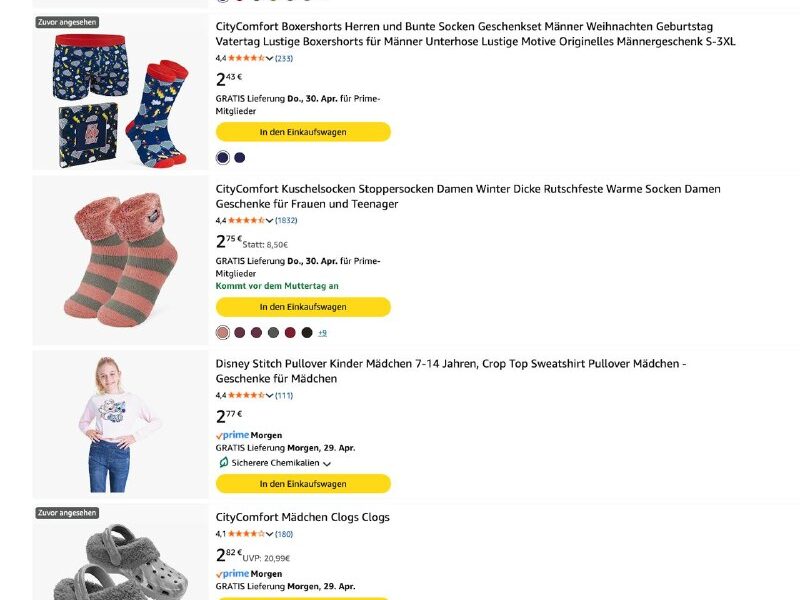This screenshot has height=600, width=800.
Task: Click the prime logo under Disney Stitch Pullover
Action: pyautogui.click(x=232, y=435)
